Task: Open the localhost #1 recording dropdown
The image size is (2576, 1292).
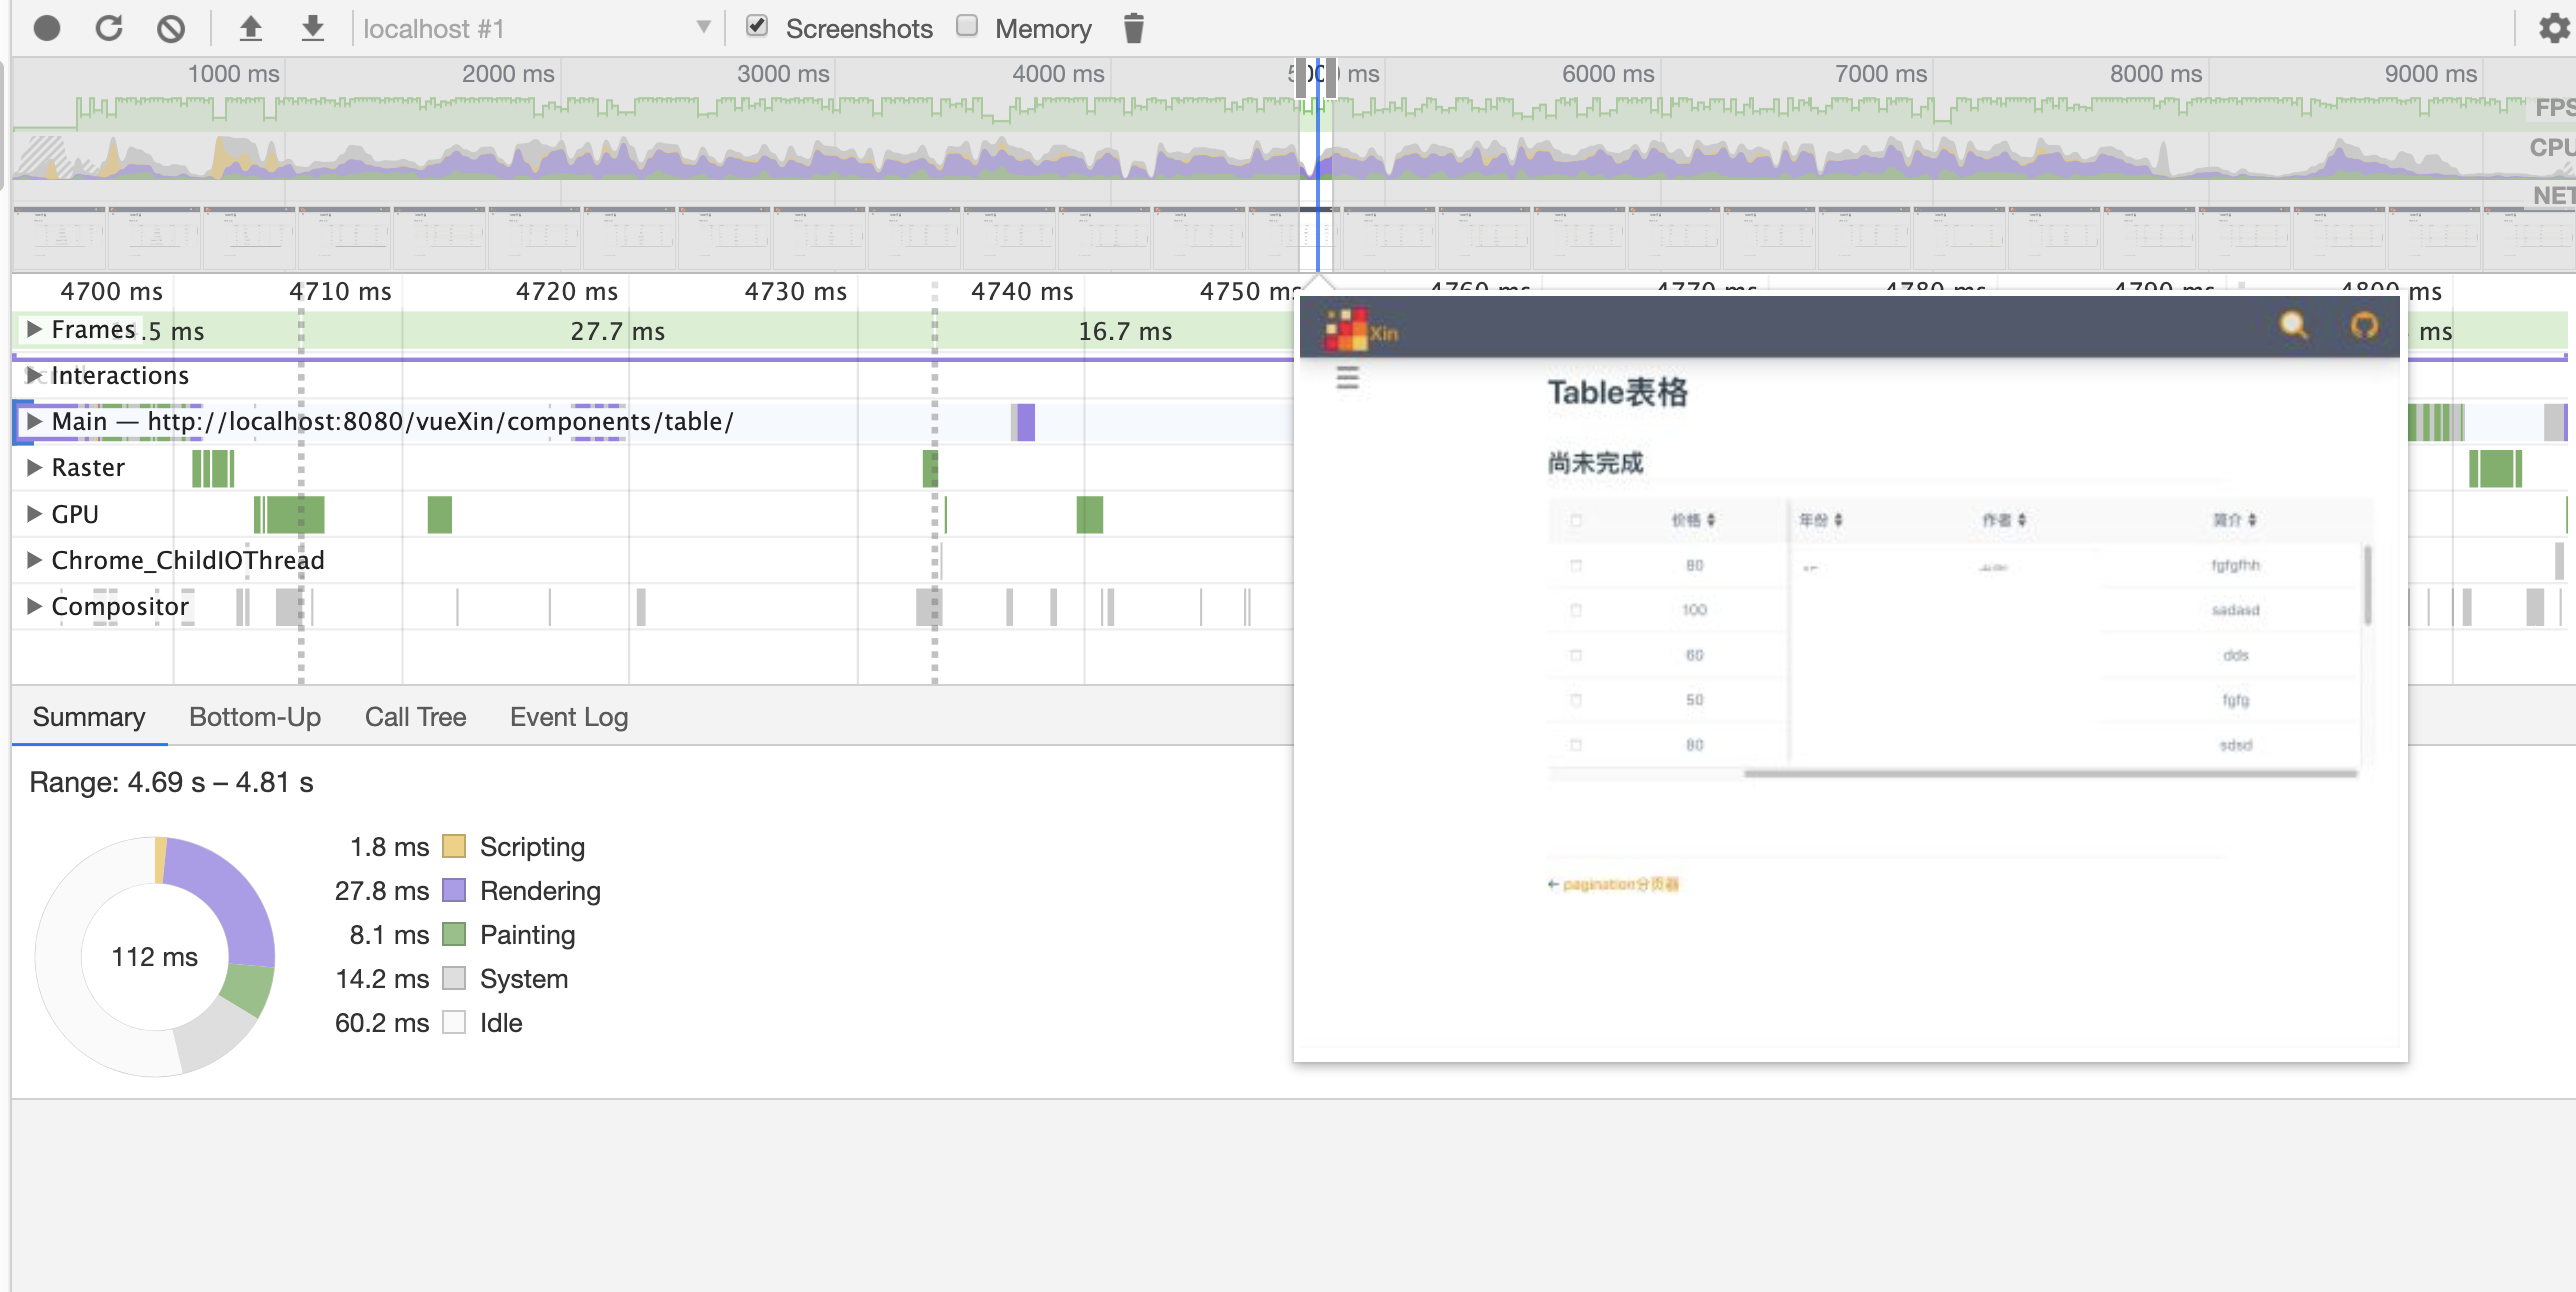Action: click(x=537, y=28)
